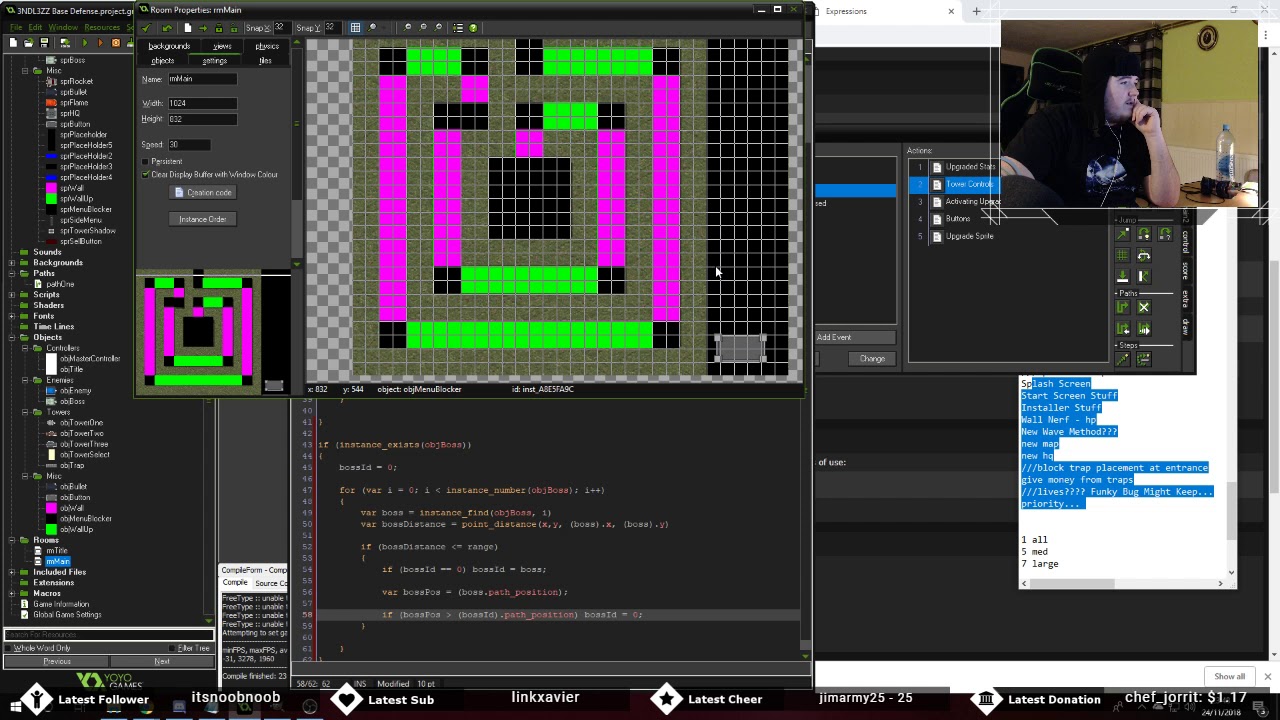Screen dimensions: 1280x720
Task: Open the draw actions tab
Action: tap(1186, 327)
